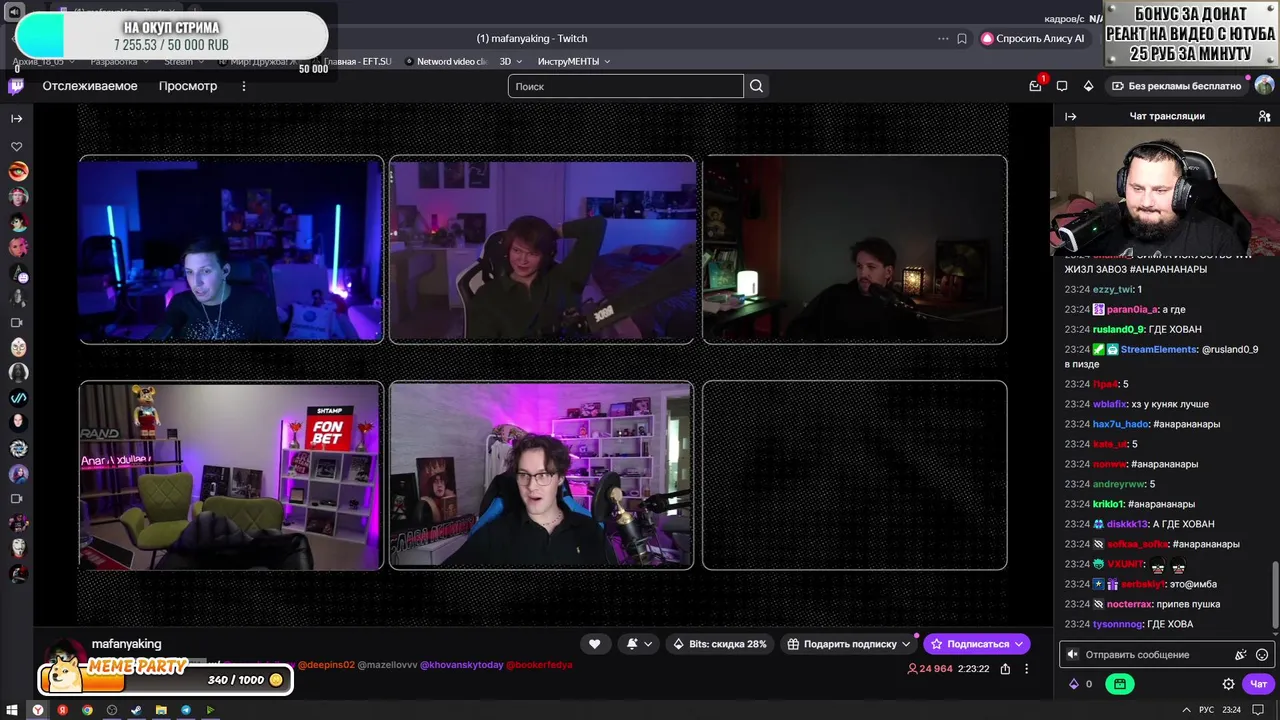The height and width of the screenshot is (720, 1280).
Task: Click the heart icon in the left sidebar
Action: (x=16, y=147)
